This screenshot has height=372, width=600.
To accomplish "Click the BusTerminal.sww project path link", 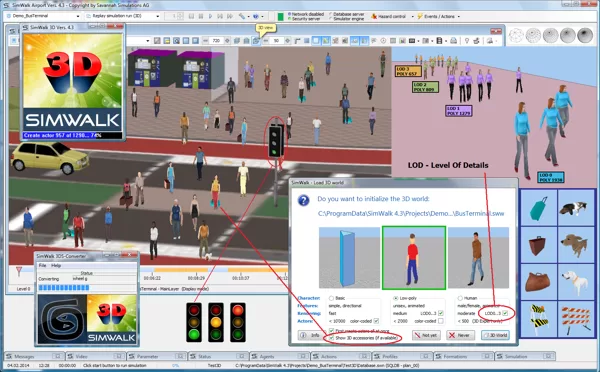I will tap(411, 214).
